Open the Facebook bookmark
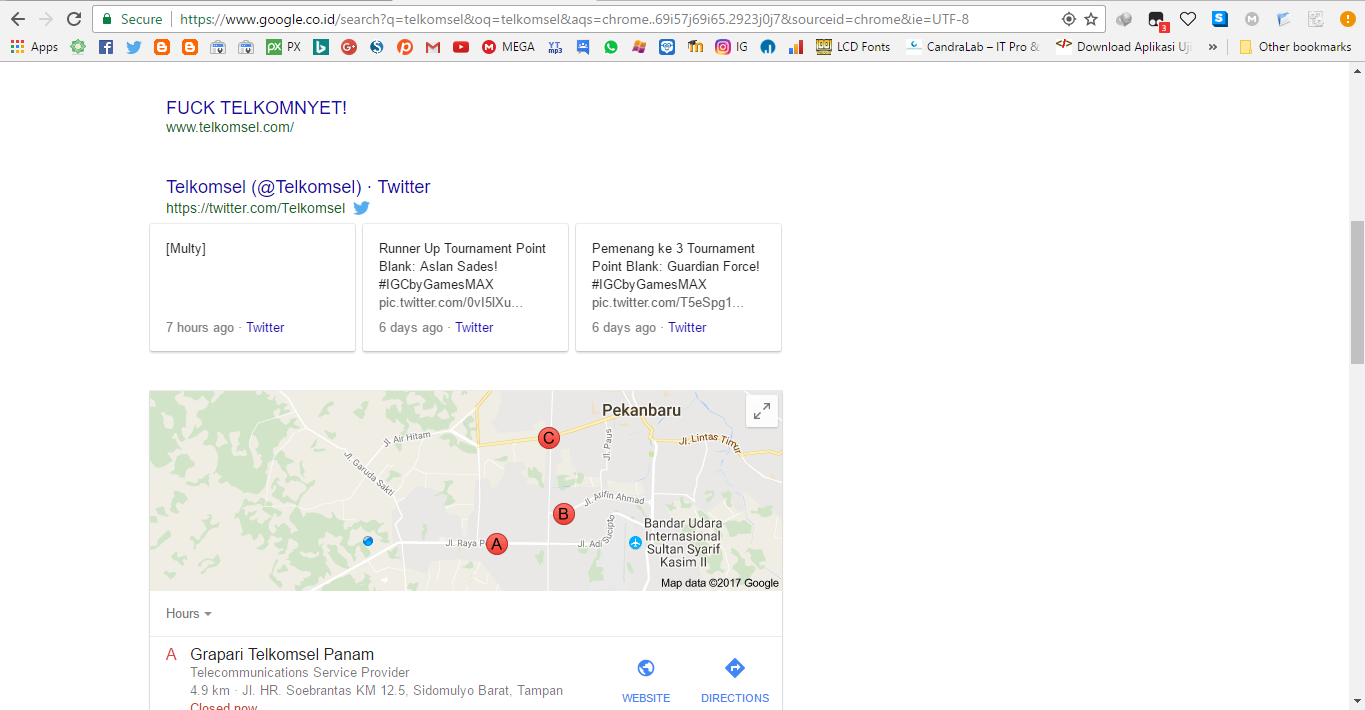Viewport: 1365px width, 710px height. pos(106,46)
